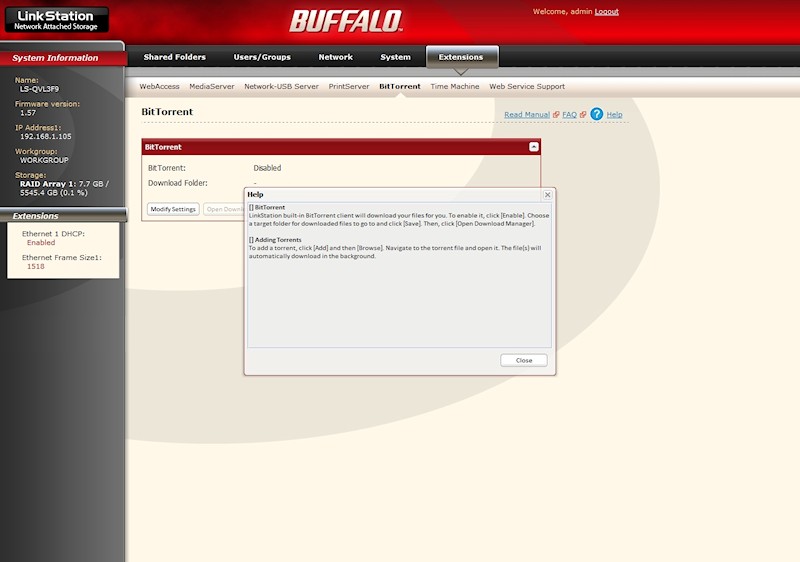Open the Users/Groups tab
The width and height of the screenshot is (800, 562).
(x=262, y=57)
